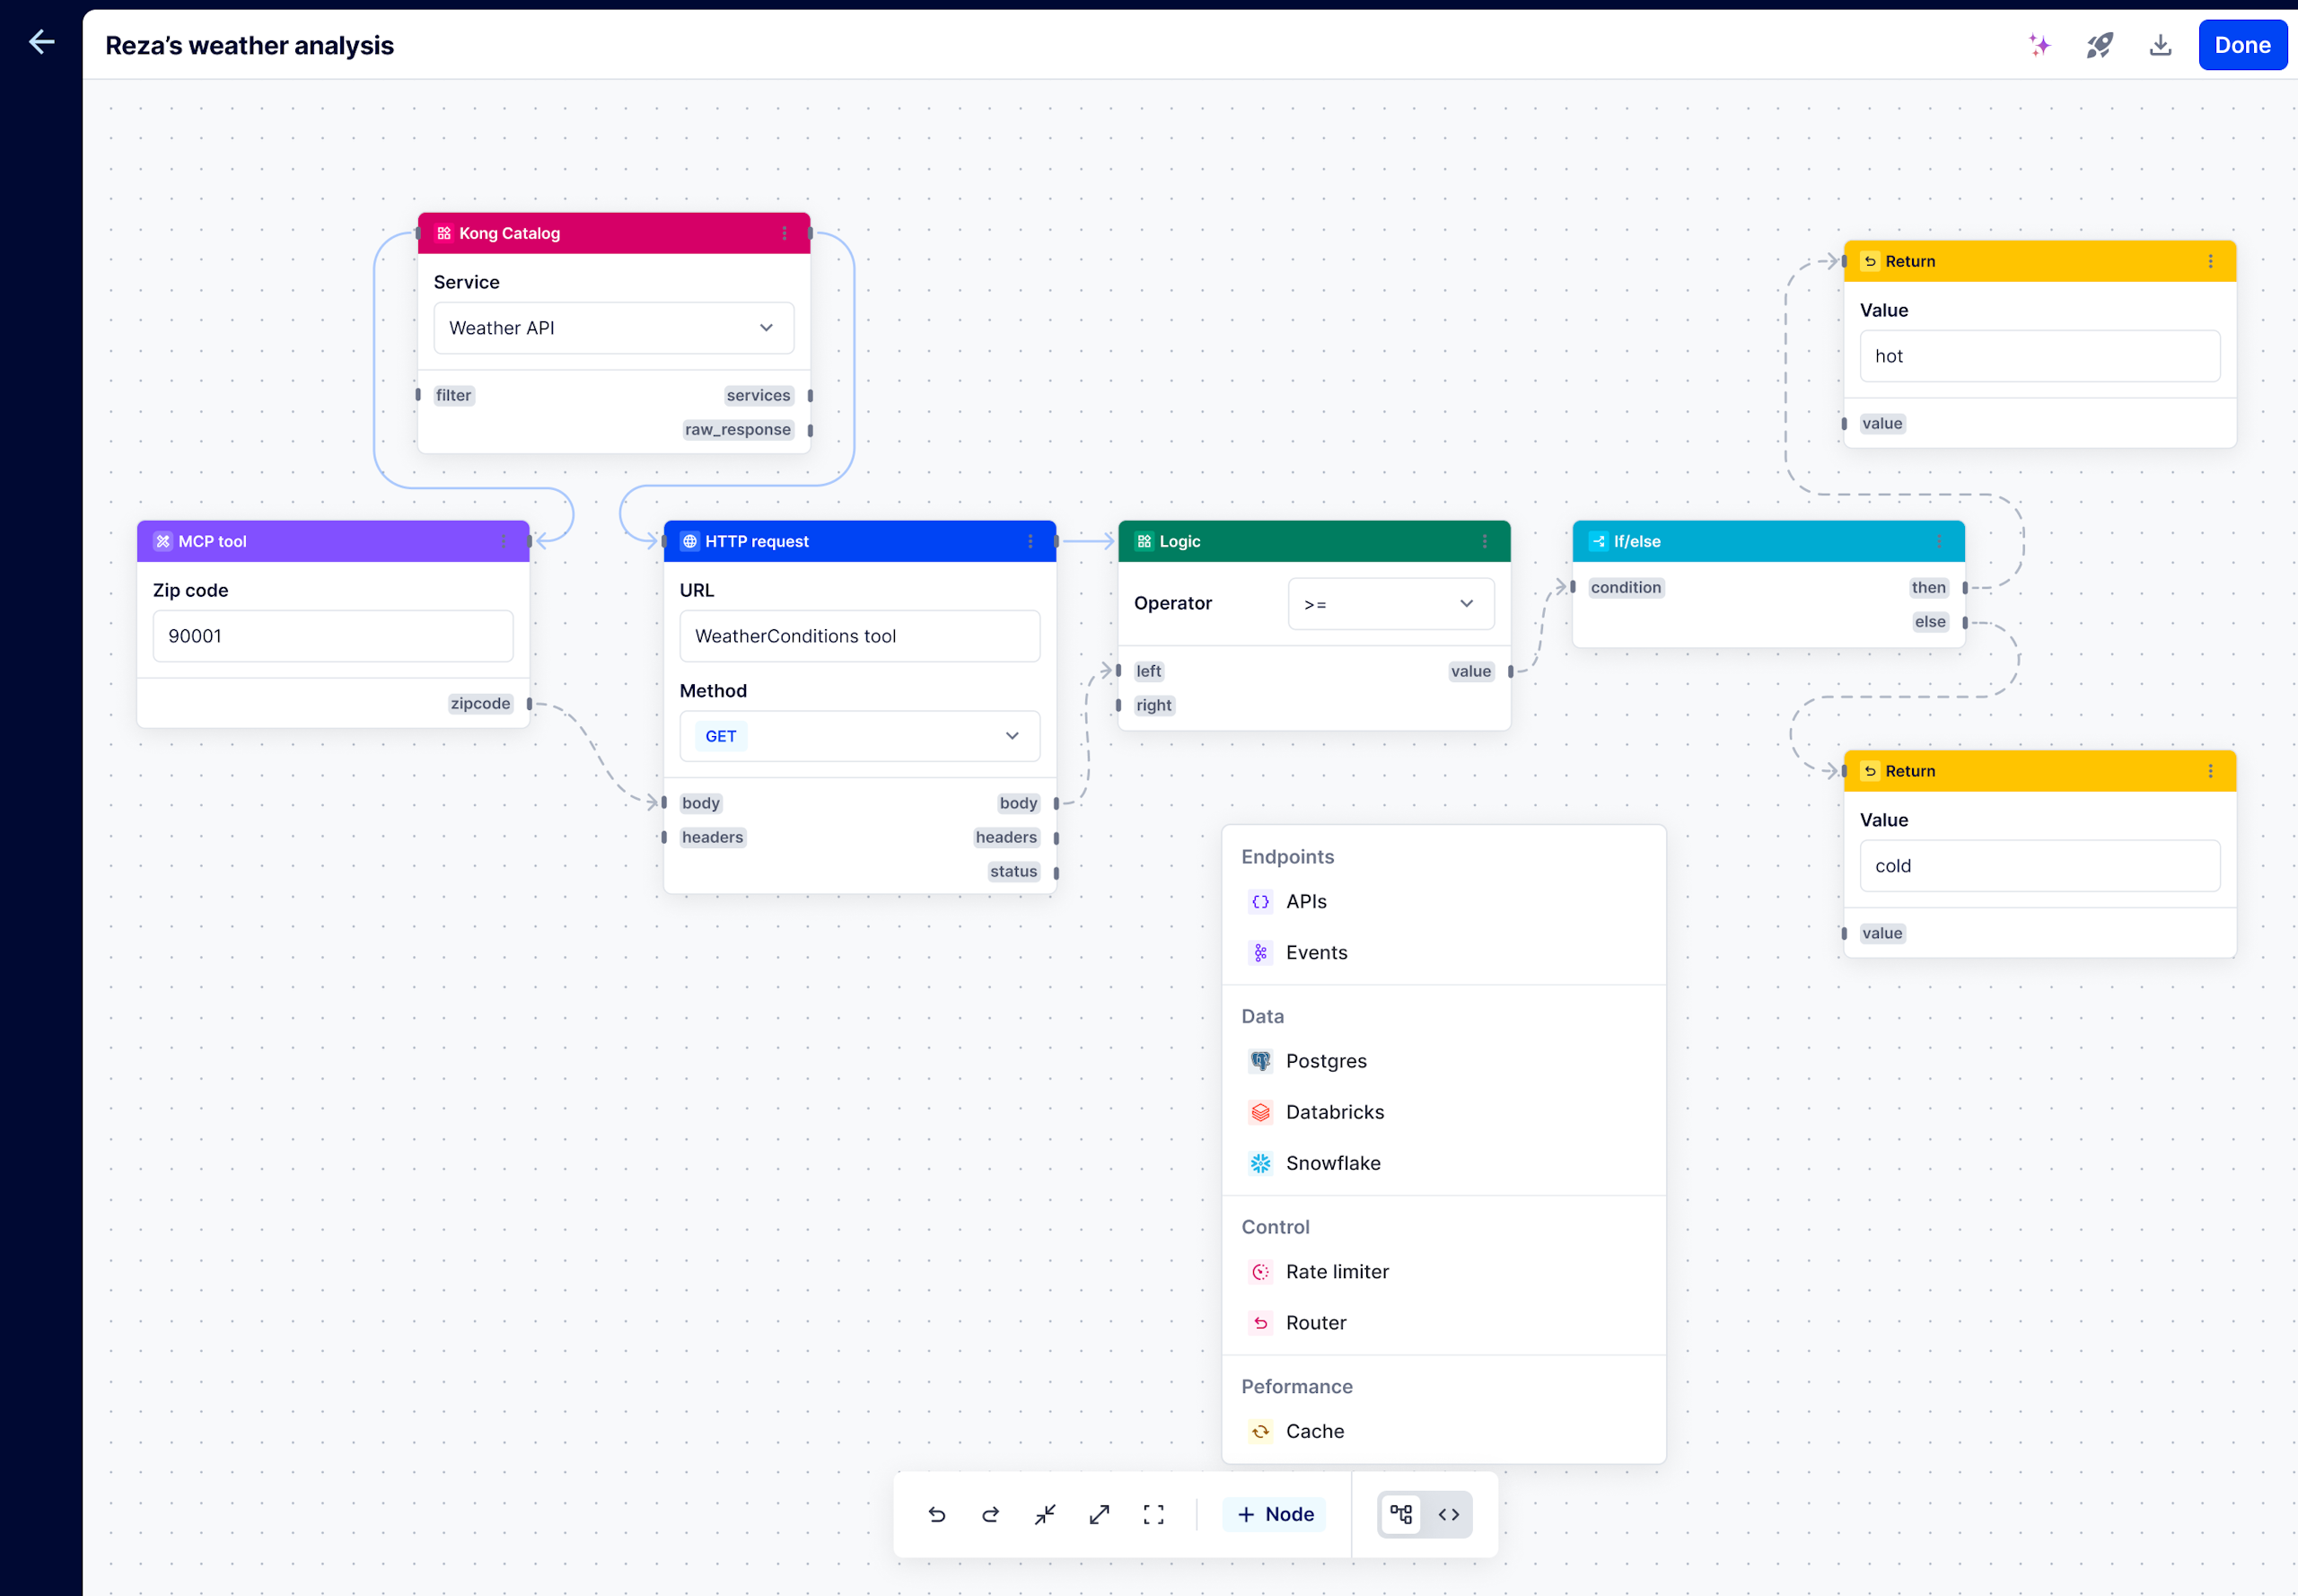Click the redo icon in bottom toolbar
The image size is (2298, 1596).
[x=990, y=1514]
